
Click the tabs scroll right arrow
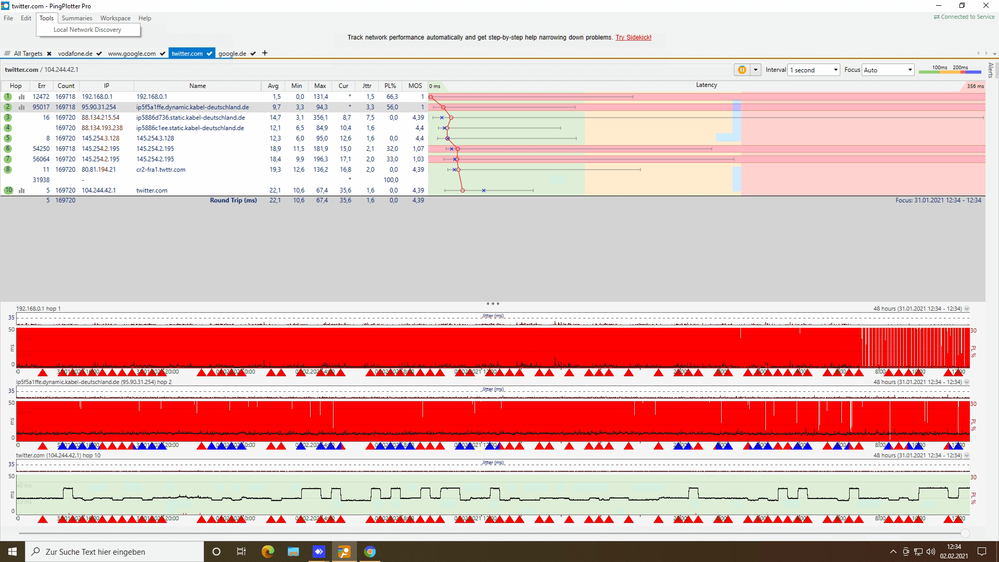tap(986, 54)
